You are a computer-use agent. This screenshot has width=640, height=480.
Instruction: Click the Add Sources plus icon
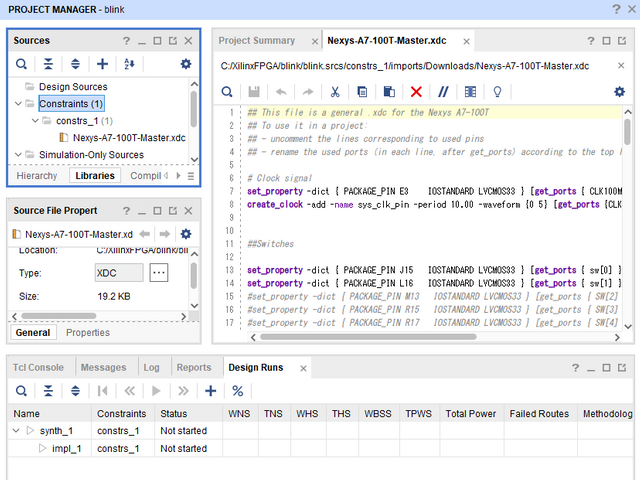[102, 64]
